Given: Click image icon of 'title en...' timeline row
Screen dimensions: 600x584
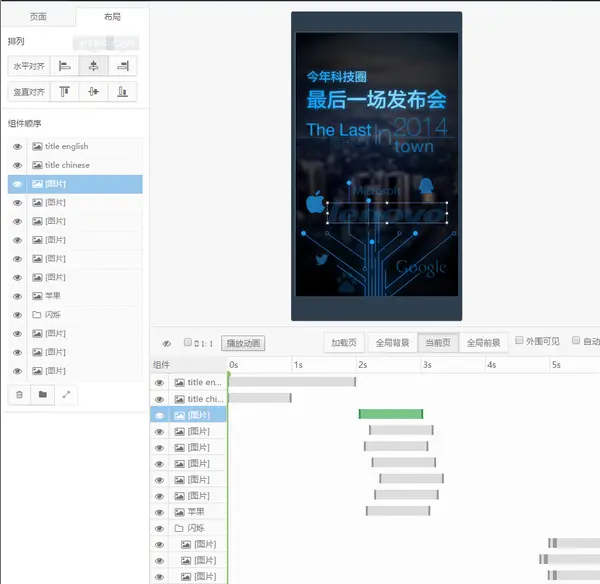Looking at the screenshot, I should pyautogui.click(x=179, y=382).
